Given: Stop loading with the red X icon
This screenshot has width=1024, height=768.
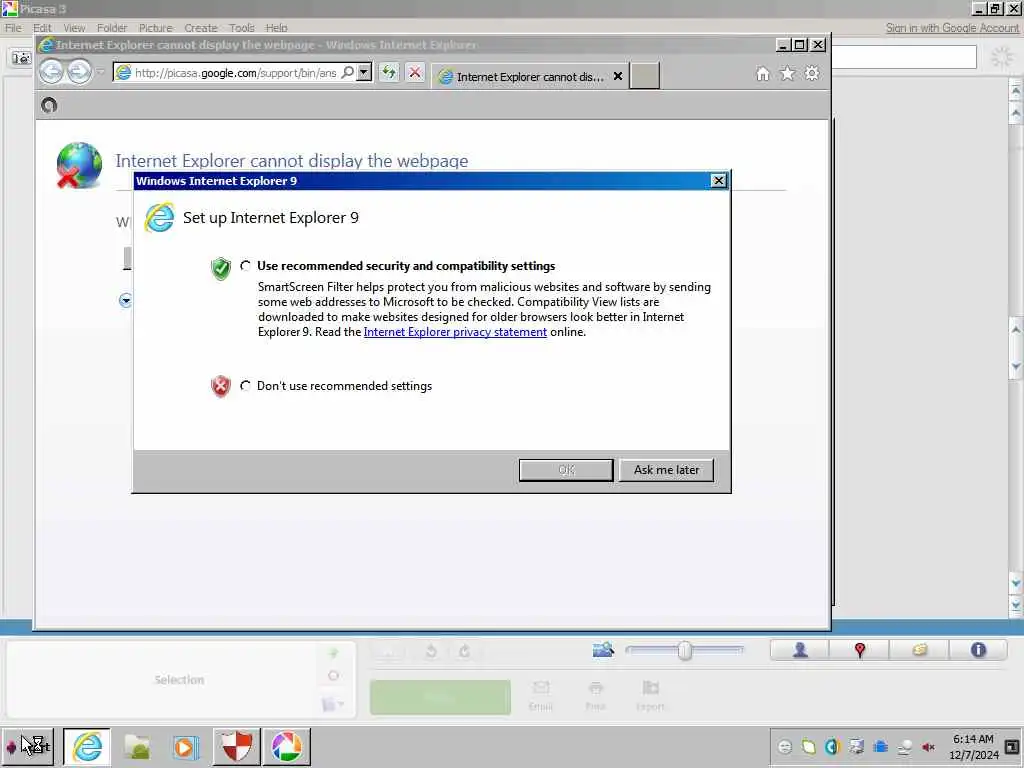Looking at the screenshot, I should [x=415, y=72].
